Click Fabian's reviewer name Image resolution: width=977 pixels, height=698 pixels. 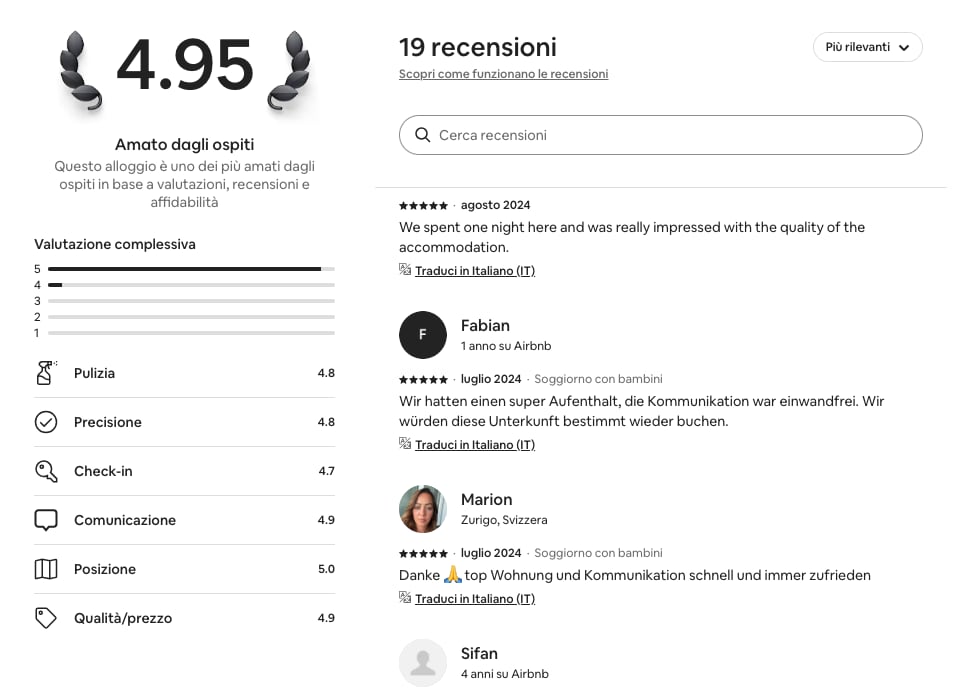485,325
